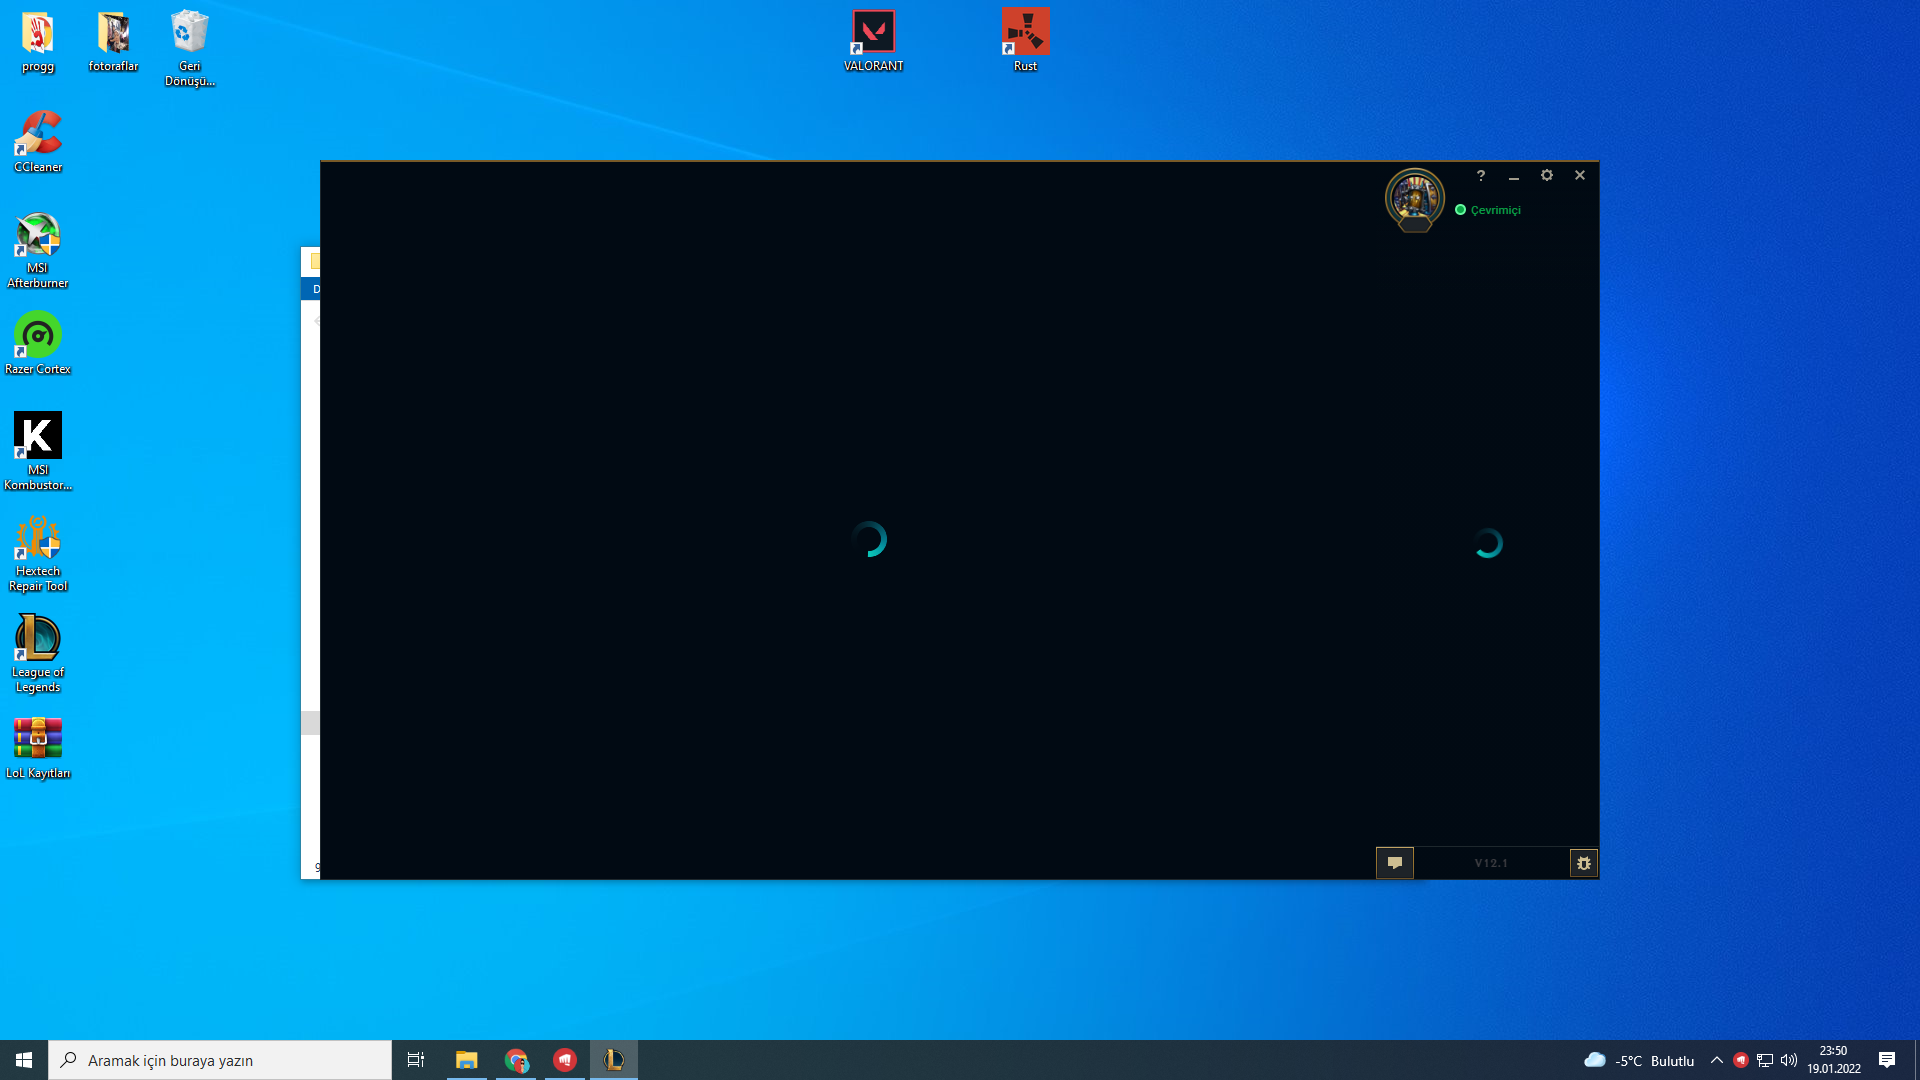
Task: Click the summoner profile avatar icon
Action: tap(1414, 197)
